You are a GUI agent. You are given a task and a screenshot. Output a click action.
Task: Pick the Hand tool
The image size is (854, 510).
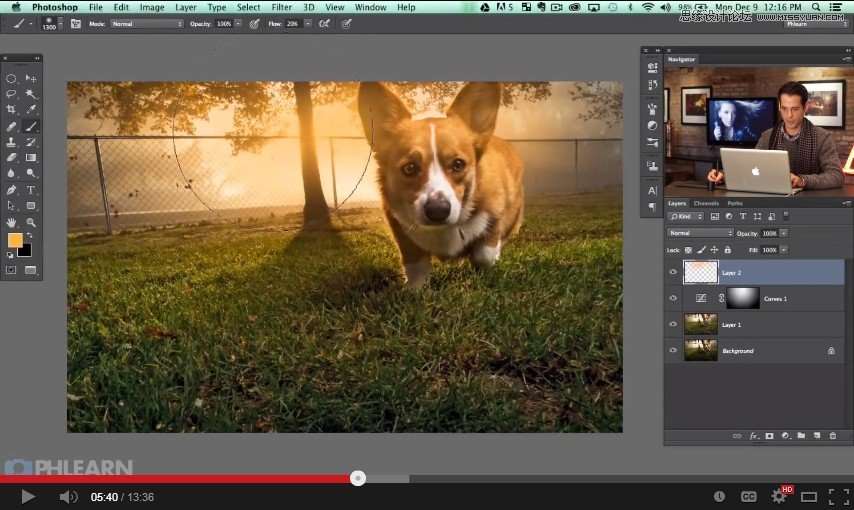tap(11, 221)
